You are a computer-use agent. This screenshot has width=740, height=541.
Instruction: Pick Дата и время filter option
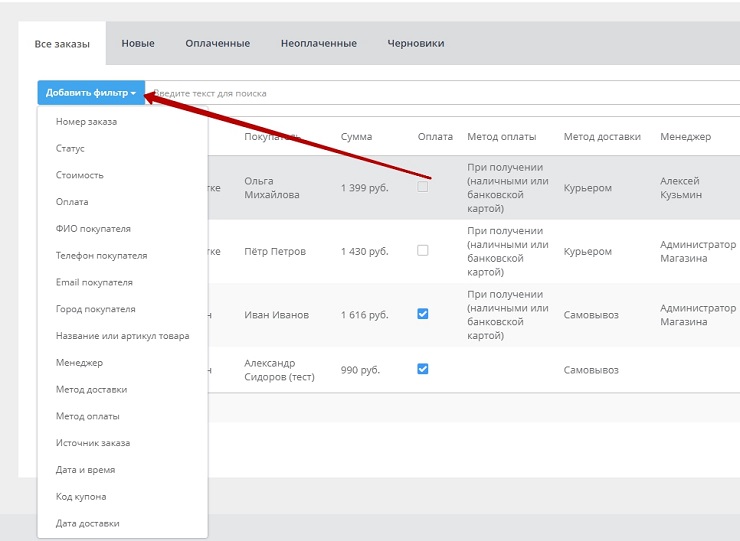tap(85, 470)
